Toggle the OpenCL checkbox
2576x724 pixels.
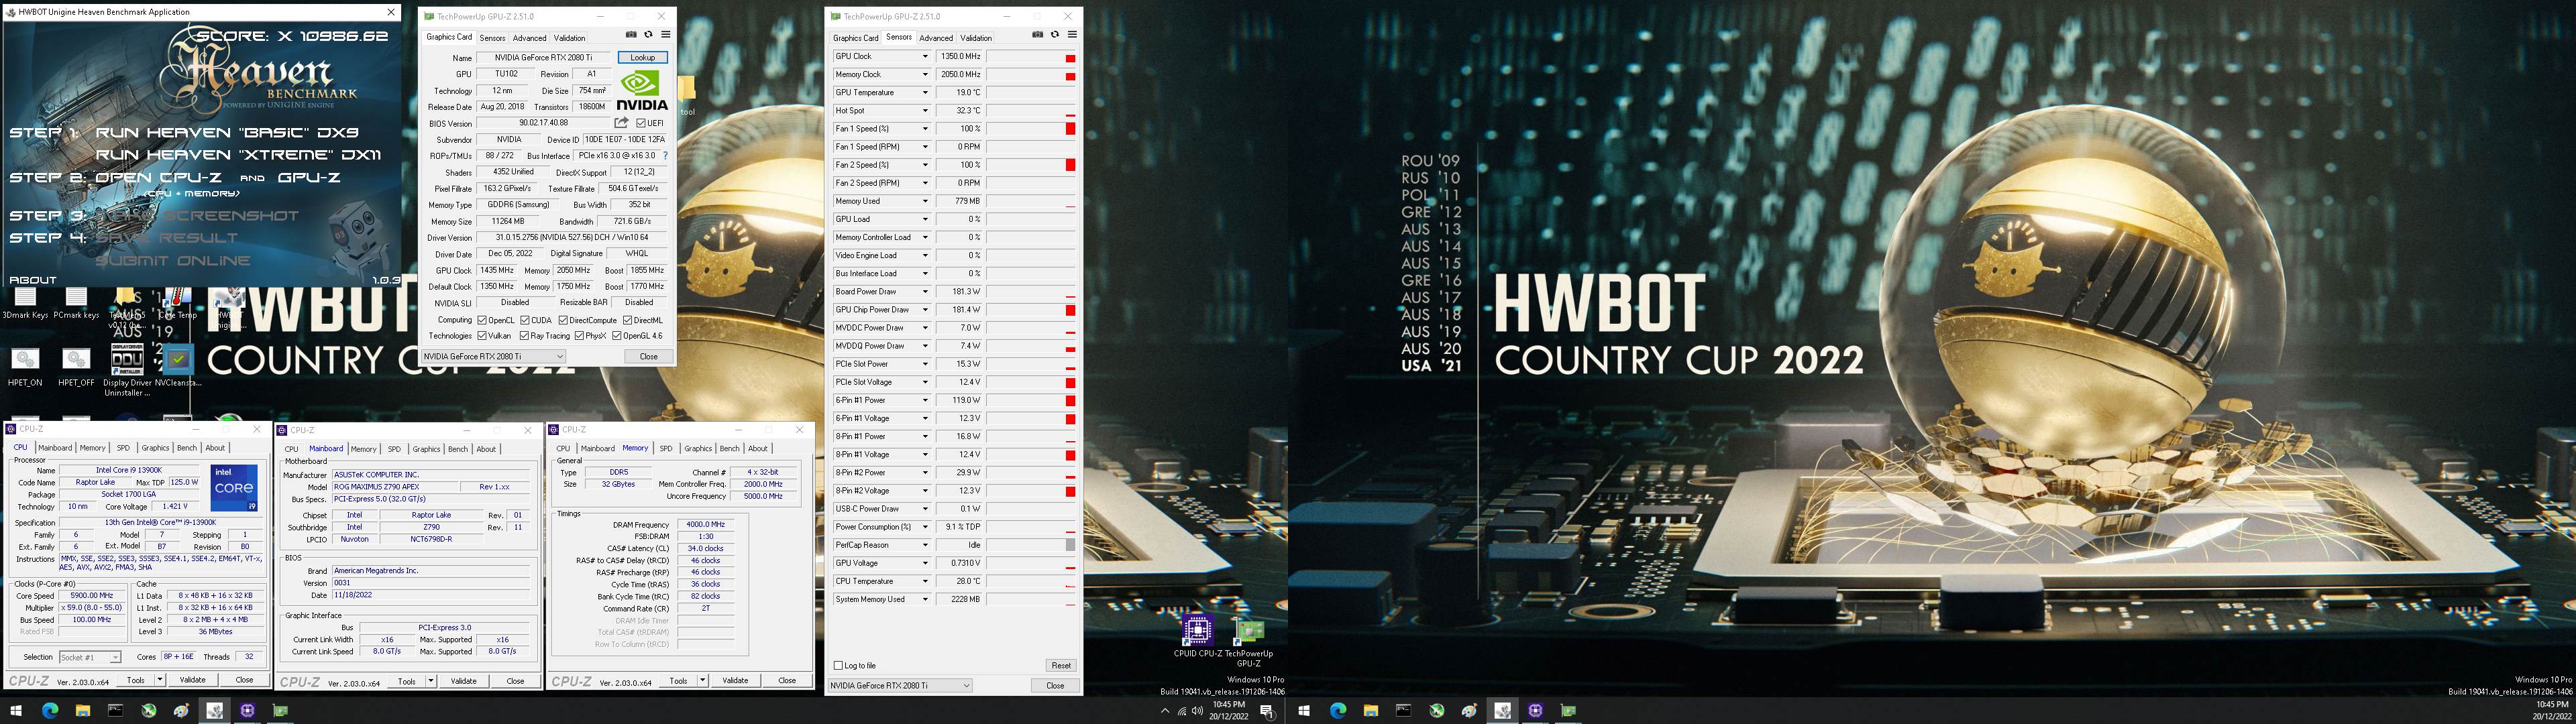tap(482, 320)
